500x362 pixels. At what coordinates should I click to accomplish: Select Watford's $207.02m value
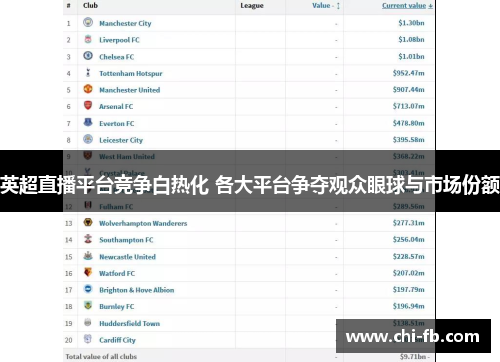click(x=409, y=273)
